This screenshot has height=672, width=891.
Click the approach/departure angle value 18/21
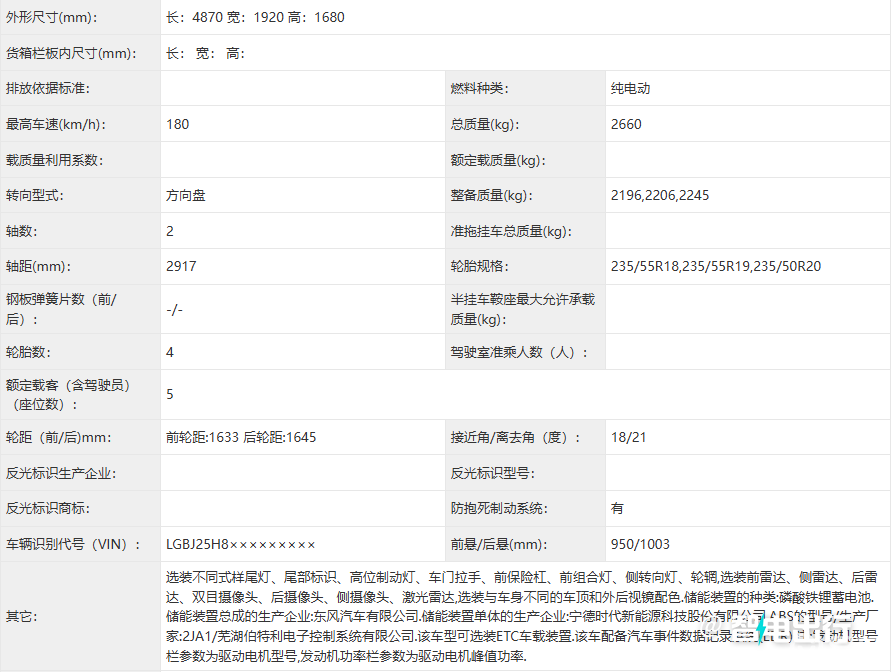(629, 438)
